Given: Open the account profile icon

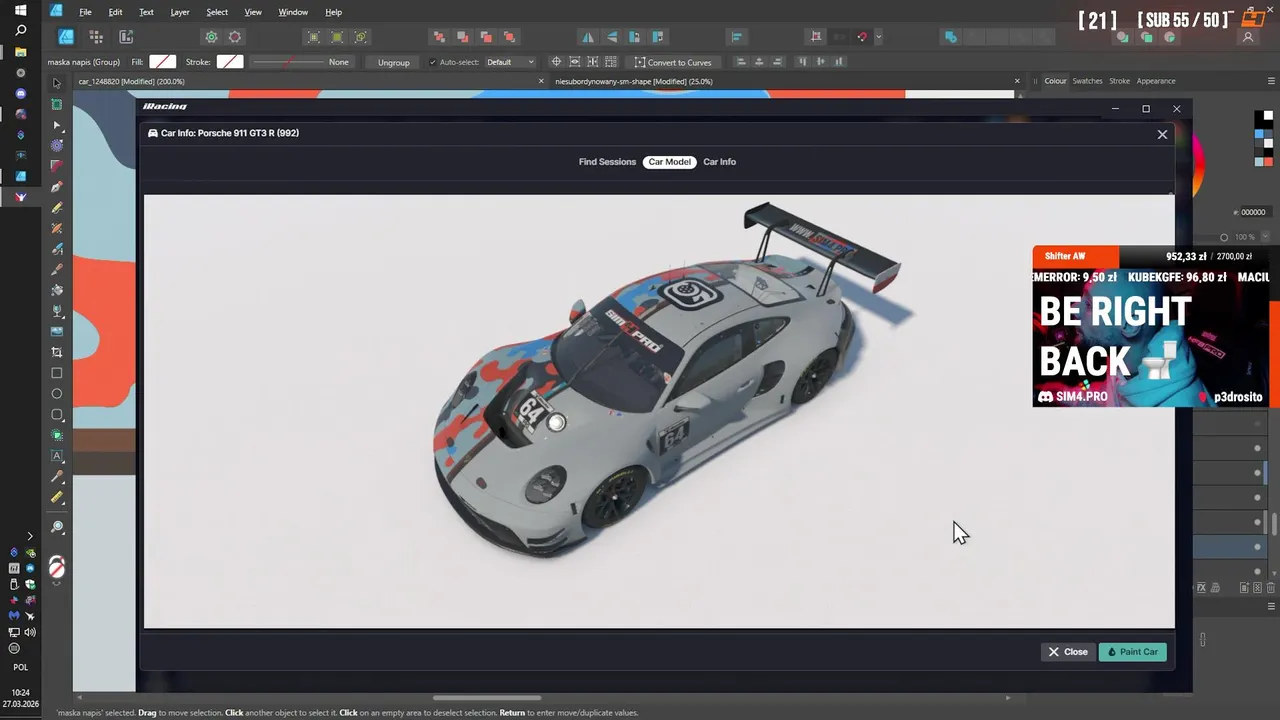Looking at the screenshot, I should [x=1248, y=37].
